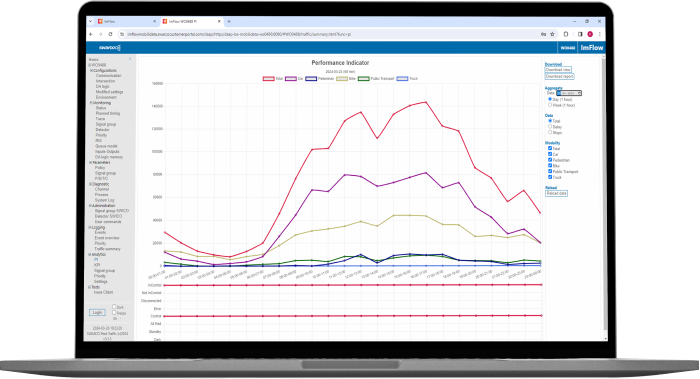The image size is (700, 379).
Task: Open Traffic summary under Logging
Action: (108, 249)
